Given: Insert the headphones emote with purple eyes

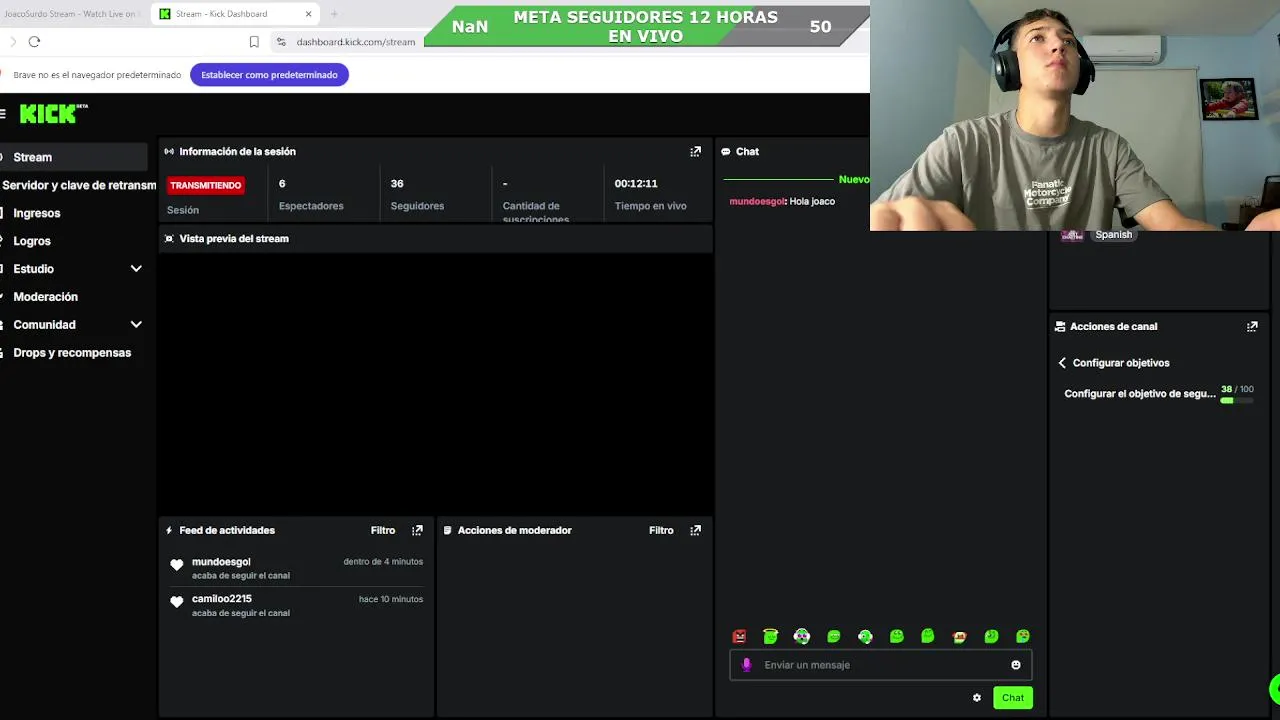Looking at the screenshot, I should (802, 636).
